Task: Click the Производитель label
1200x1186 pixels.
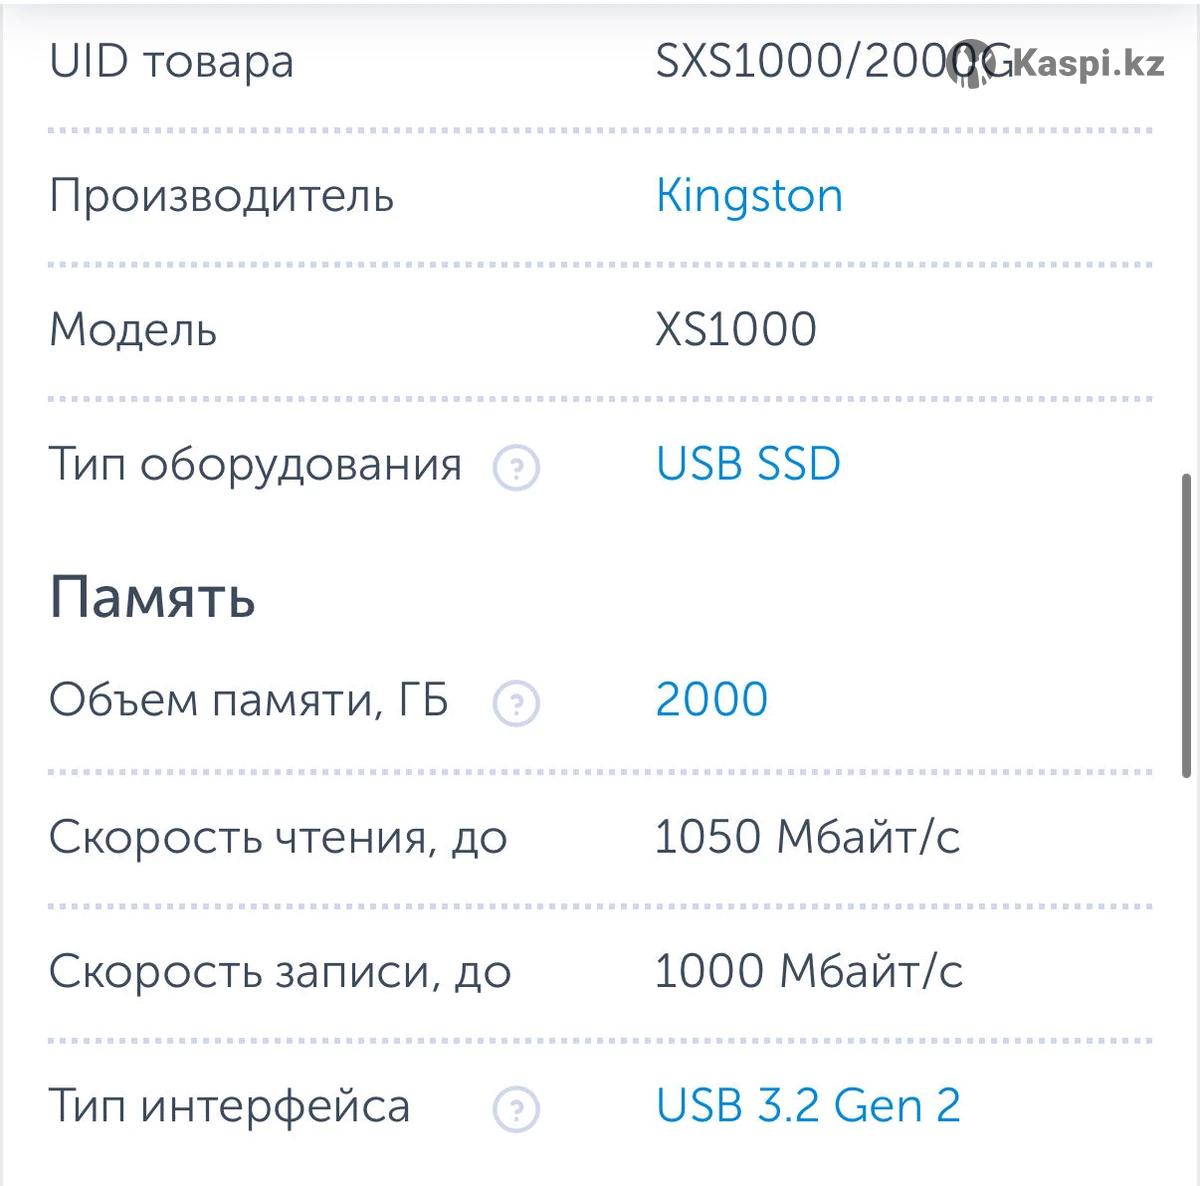Action: click(x=221, y=196)
